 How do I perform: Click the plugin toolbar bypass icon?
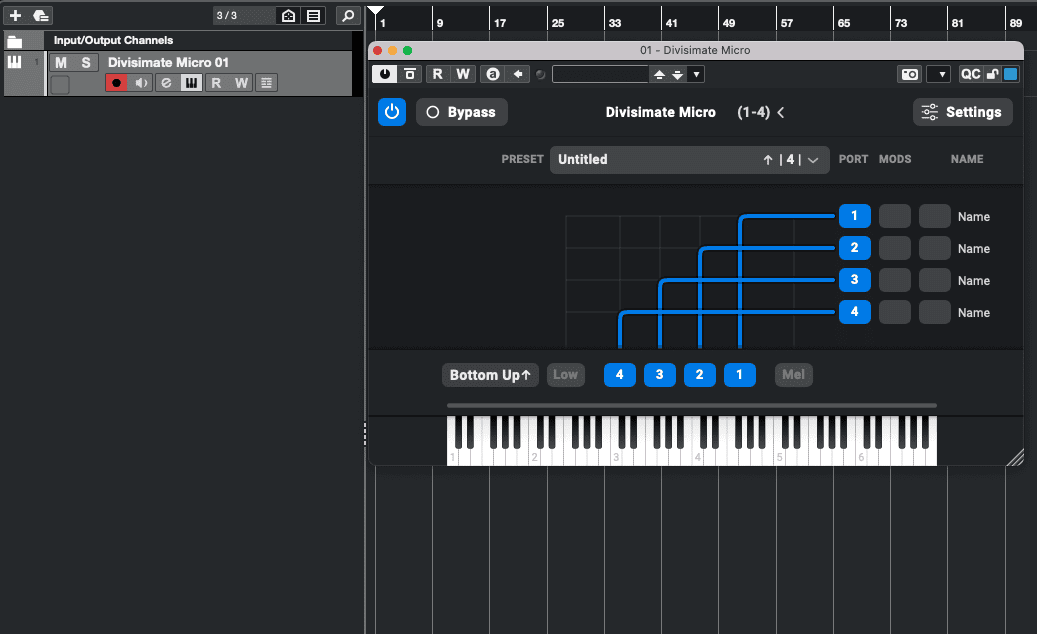coord(410,74)
